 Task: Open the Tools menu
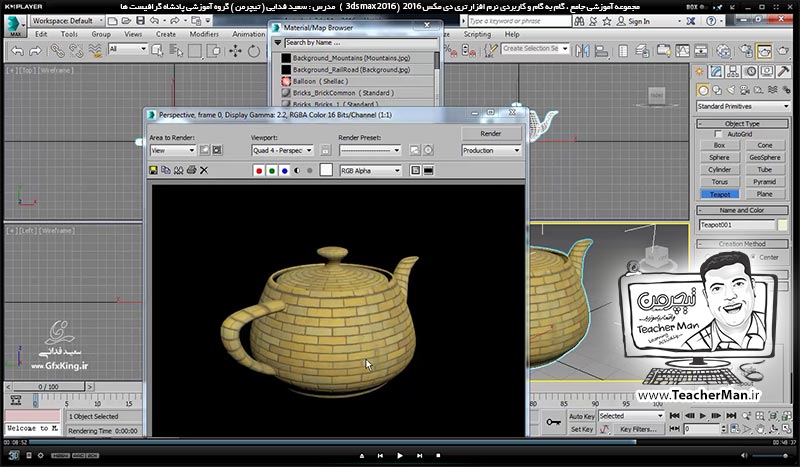[x=69, y=34]
